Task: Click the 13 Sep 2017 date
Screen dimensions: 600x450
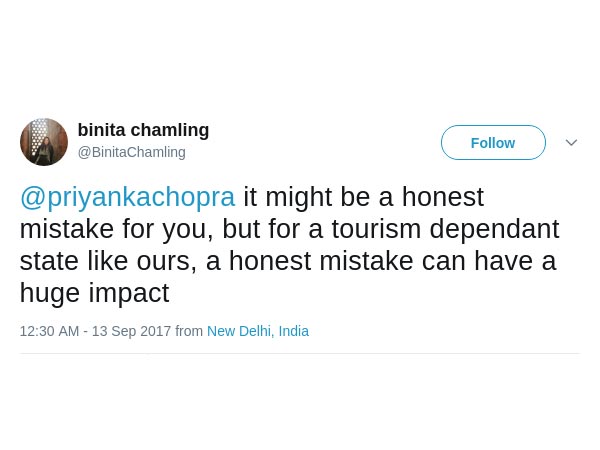Action: (x=131, y=331)
